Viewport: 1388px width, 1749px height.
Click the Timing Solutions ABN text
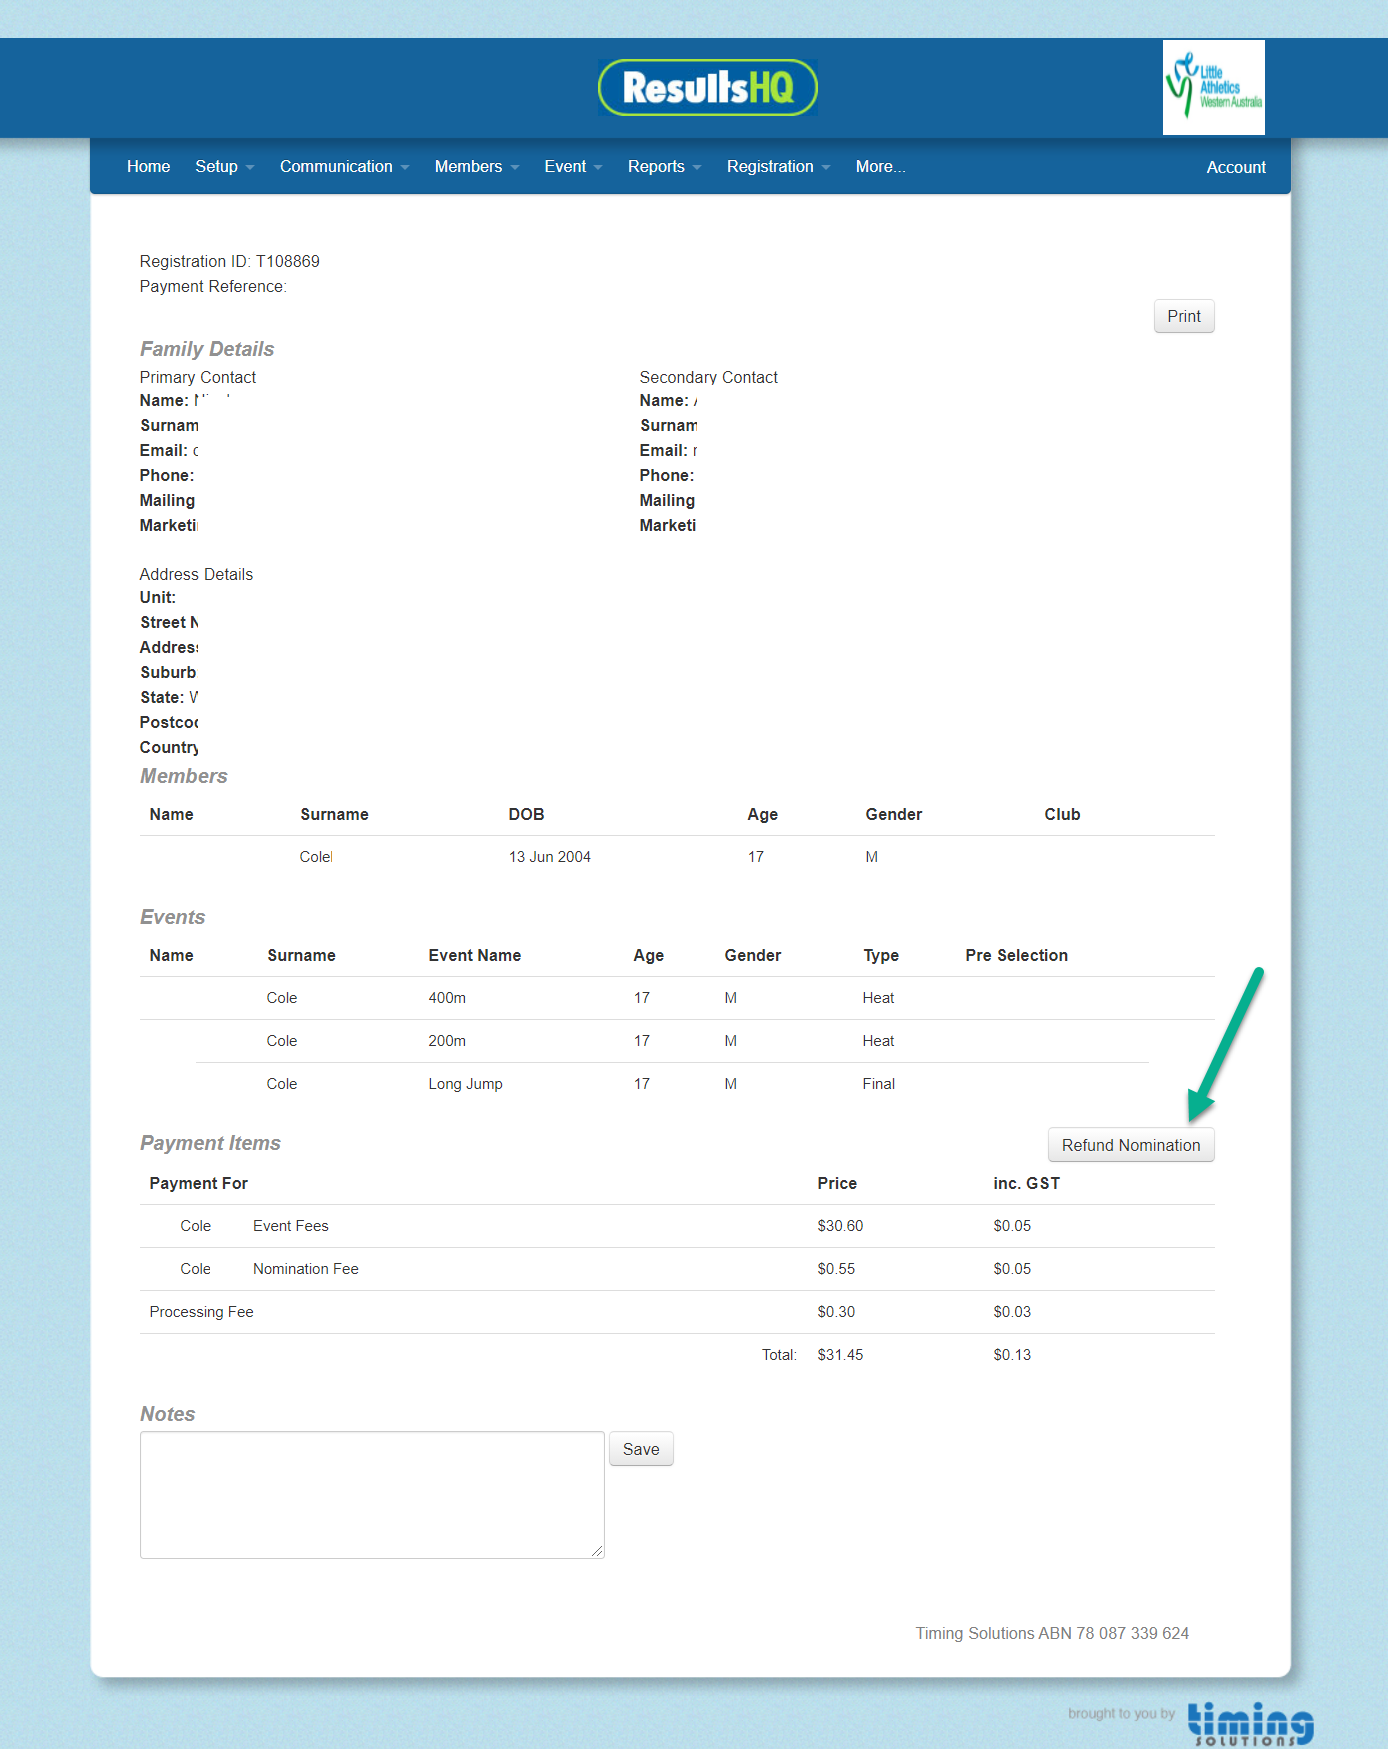tap(1052, 1633)
